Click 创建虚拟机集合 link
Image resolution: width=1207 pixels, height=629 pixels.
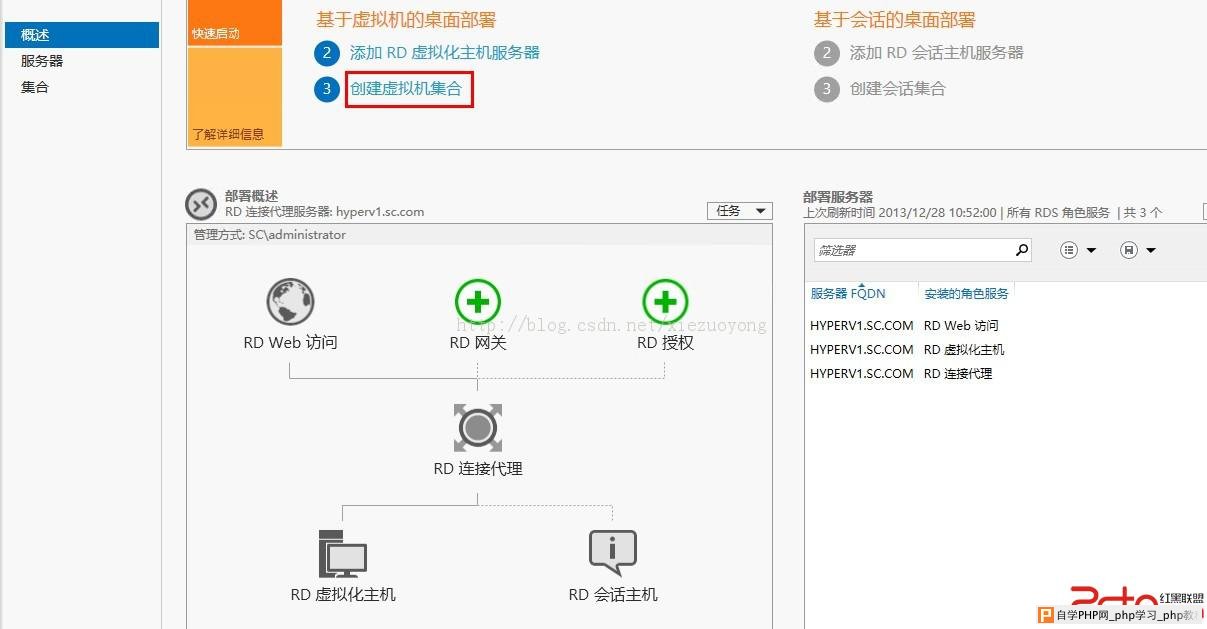(406, 89)
